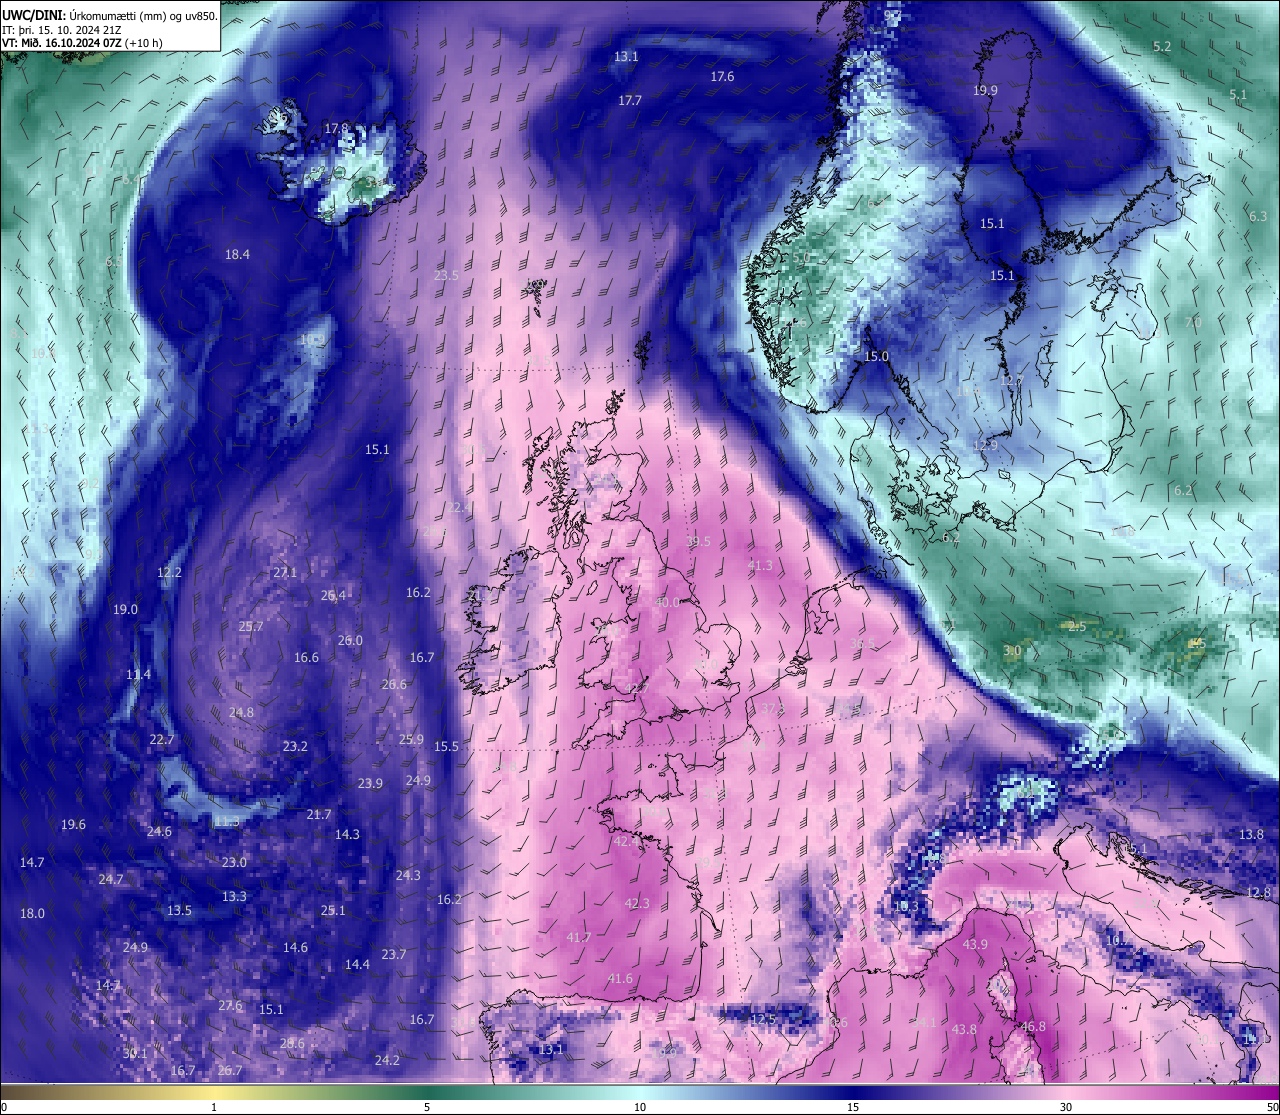
Task: Click the 46.8 value near Corsica
Action: 1033,1026
